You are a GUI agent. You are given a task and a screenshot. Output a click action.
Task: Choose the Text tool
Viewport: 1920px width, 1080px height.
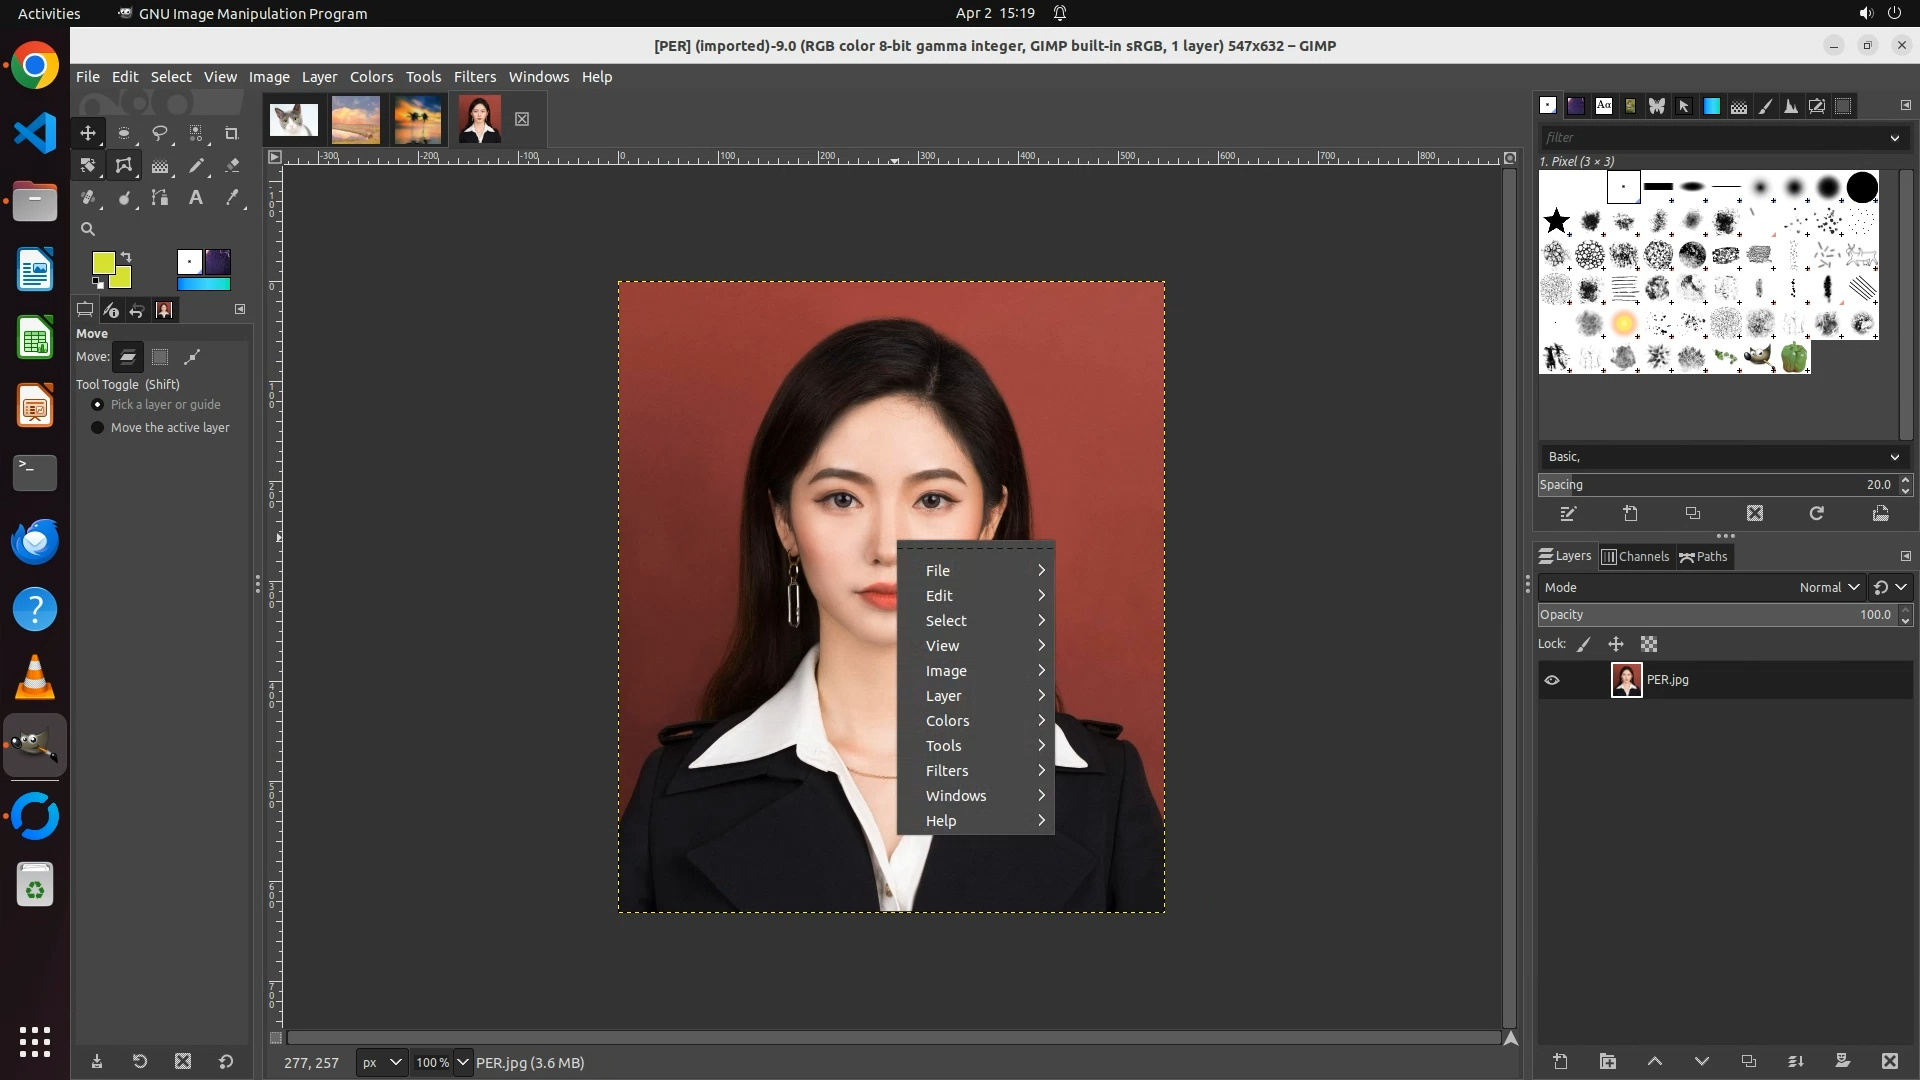pyautogui.click(x=196, y=198)
